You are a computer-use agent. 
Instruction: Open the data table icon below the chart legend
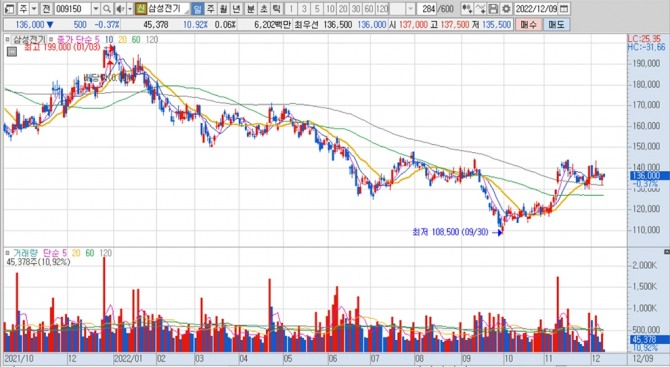pyautogui.click(x=12, y=52)
